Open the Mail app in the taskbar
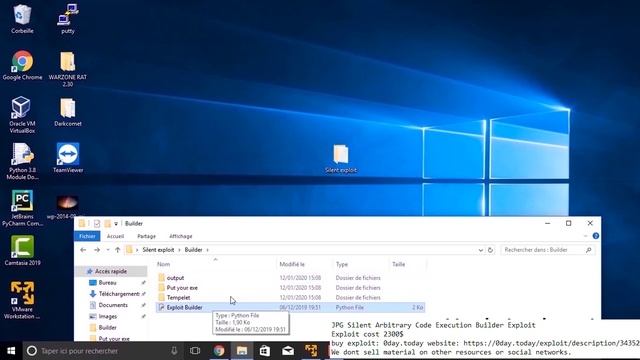The image size is (640, 360). click(288, 351)
